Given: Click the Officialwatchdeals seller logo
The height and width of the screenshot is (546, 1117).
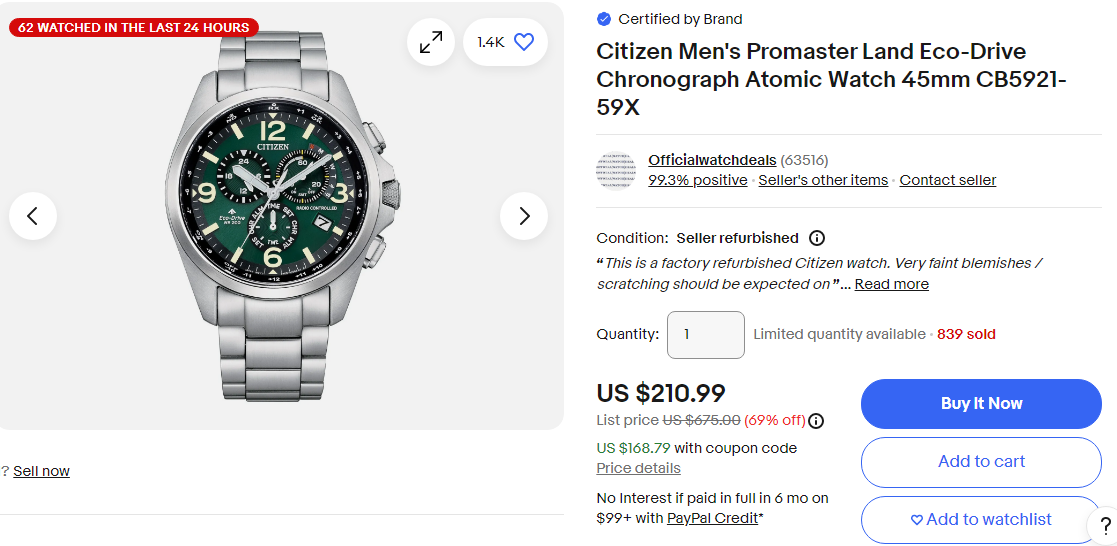Looking at the screenshot, I should tap(615, 170).
